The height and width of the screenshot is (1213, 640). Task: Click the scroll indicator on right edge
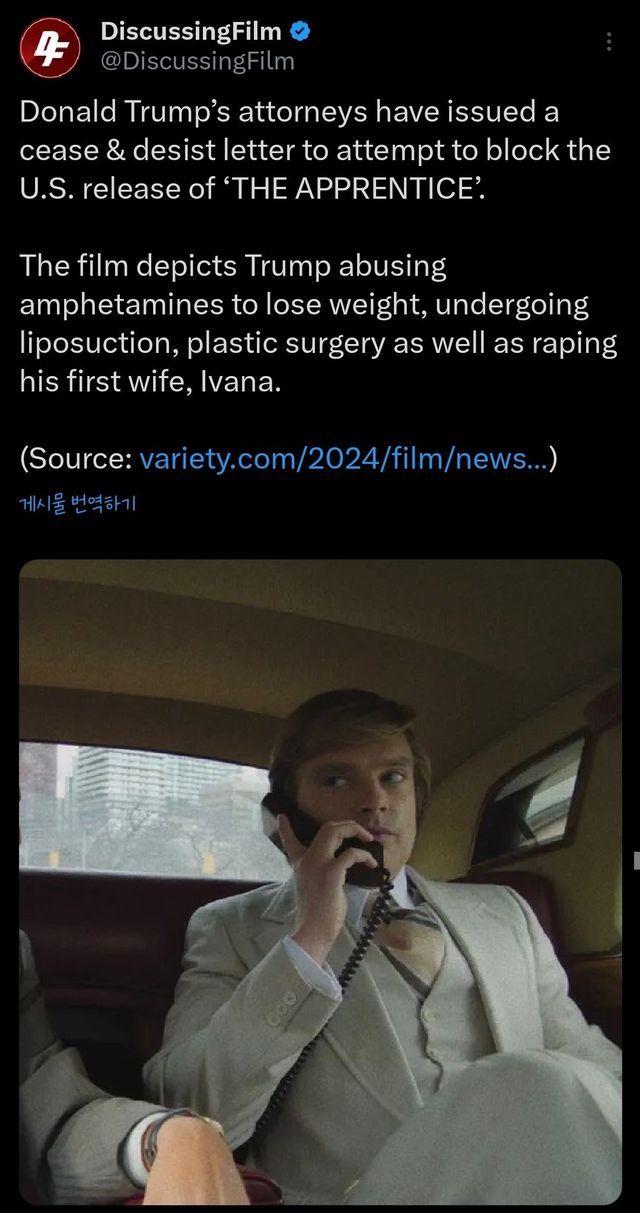636,857
